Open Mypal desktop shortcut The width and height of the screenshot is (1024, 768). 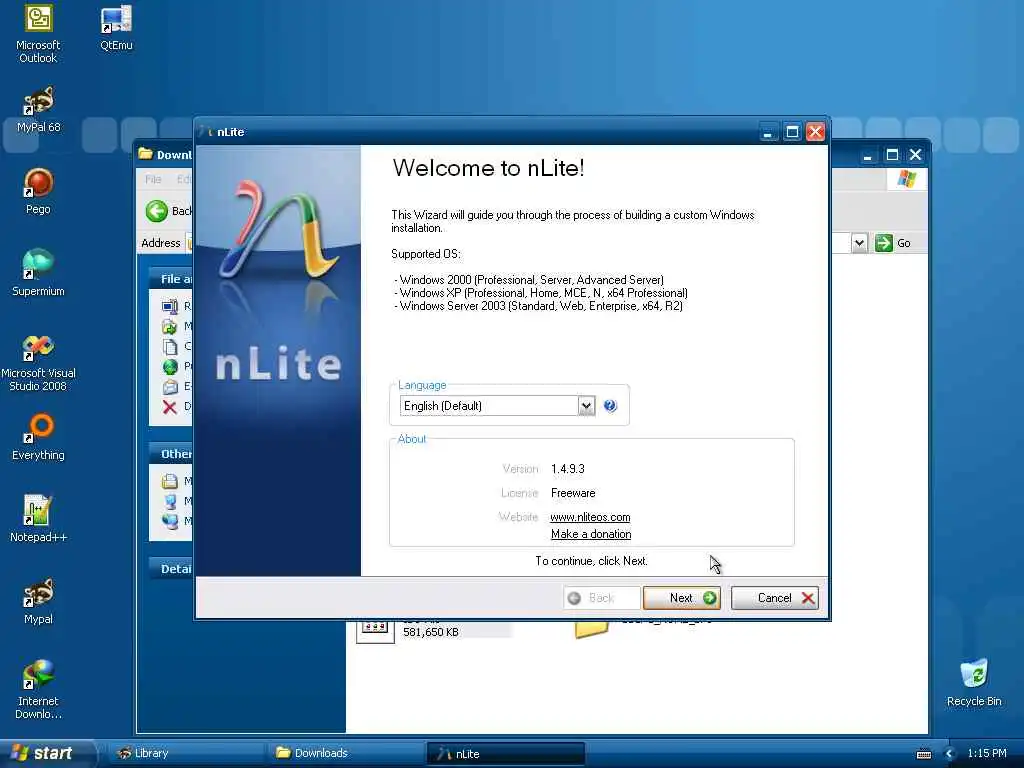pyautogui.click(x=38, y=601)
